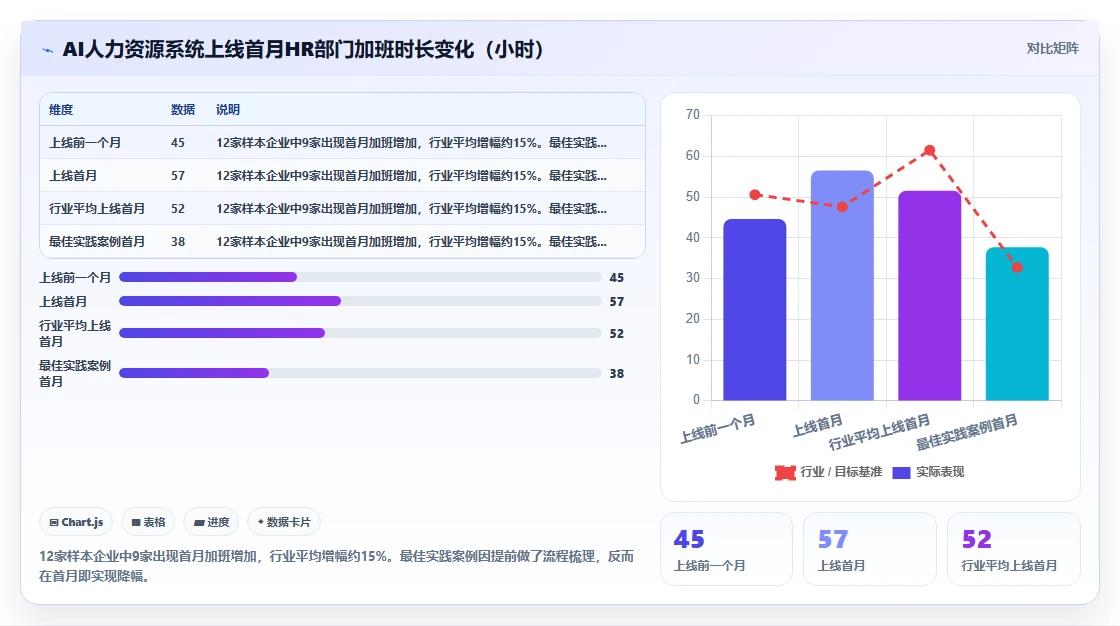This screenshot has height=626, width=1120.
Task: Click the 上线前一个月 progress bar
Action: [x=360, y=277]
